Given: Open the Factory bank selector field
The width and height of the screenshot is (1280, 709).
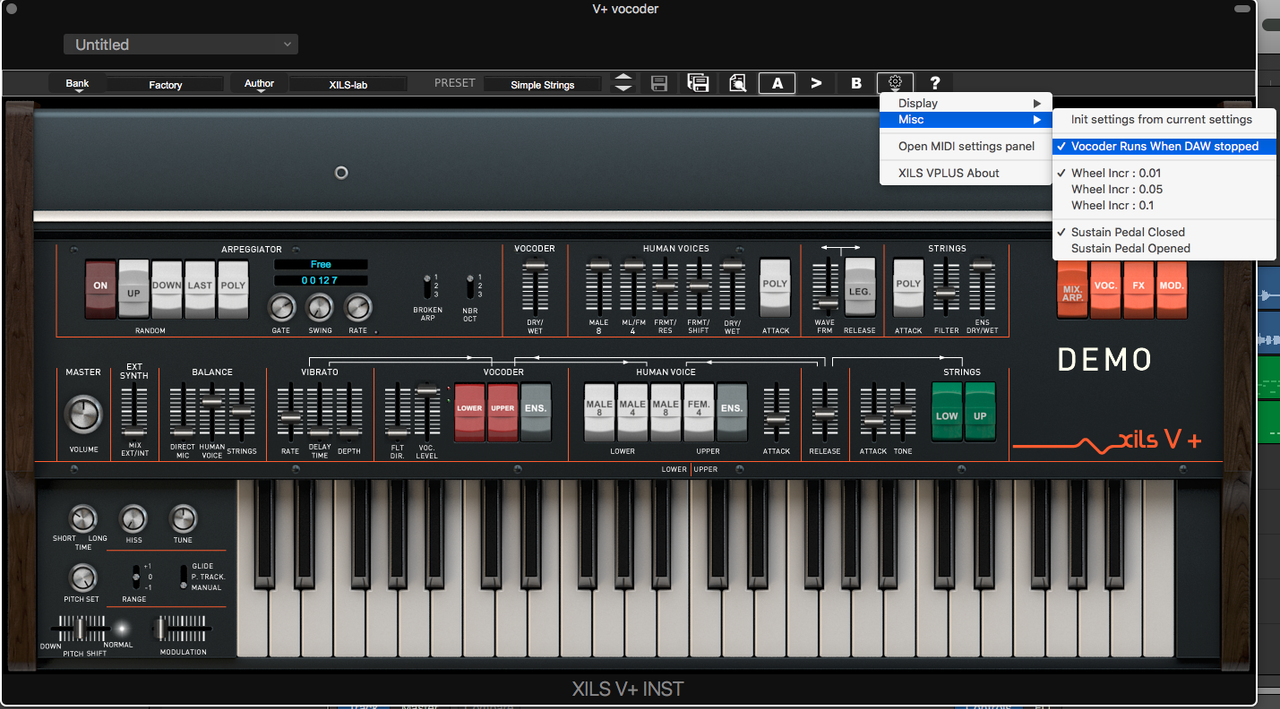Looking at the screenshot, I should coord(165,85).
